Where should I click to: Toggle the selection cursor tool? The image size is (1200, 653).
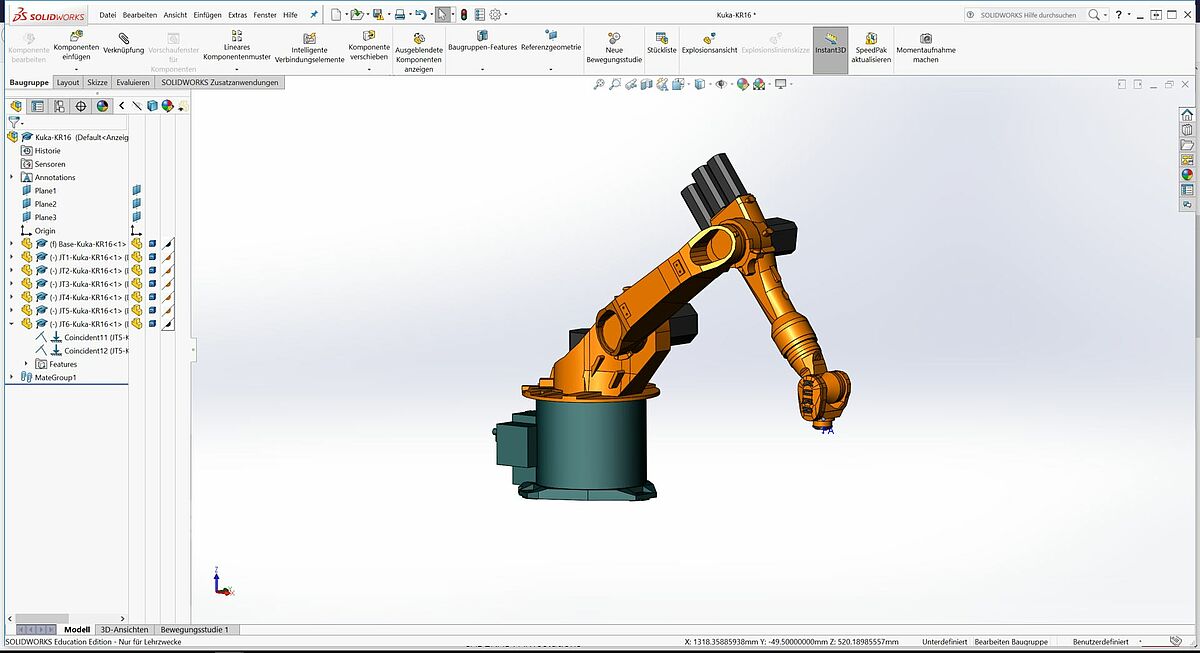coord(443,14)
